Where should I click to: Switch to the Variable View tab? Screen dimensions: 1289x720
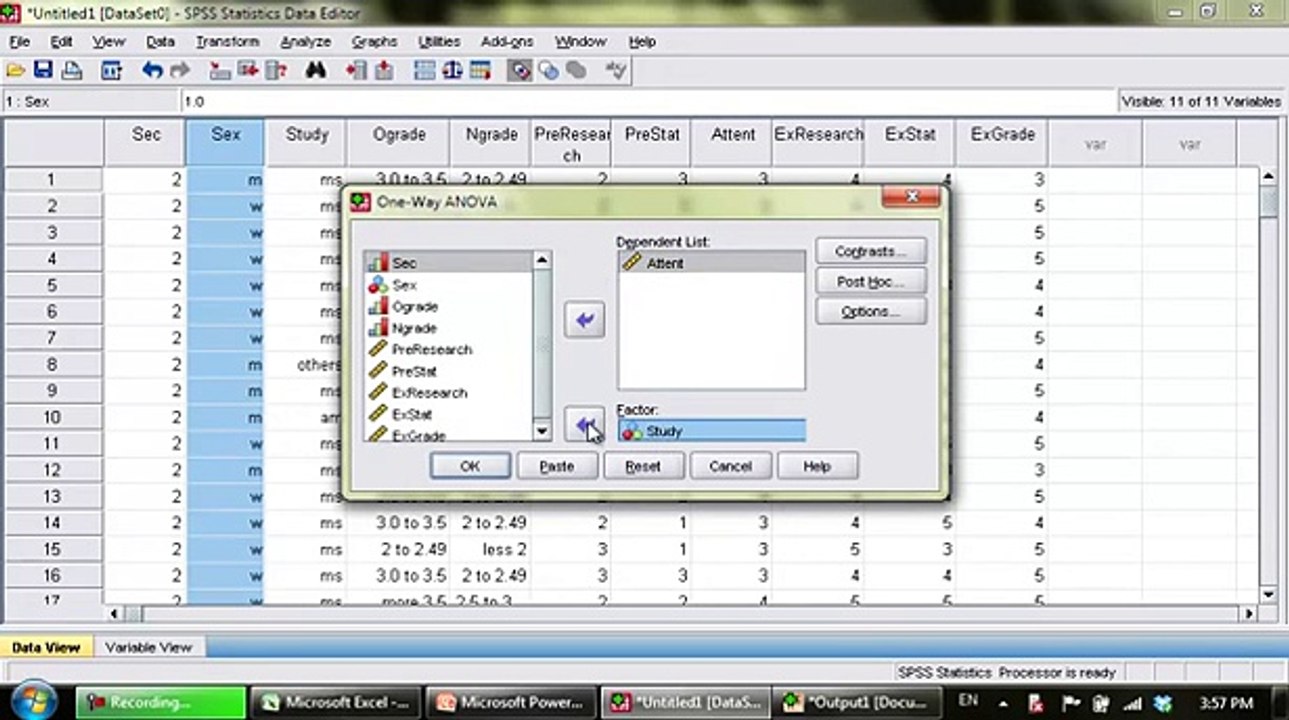click(148, 647)
